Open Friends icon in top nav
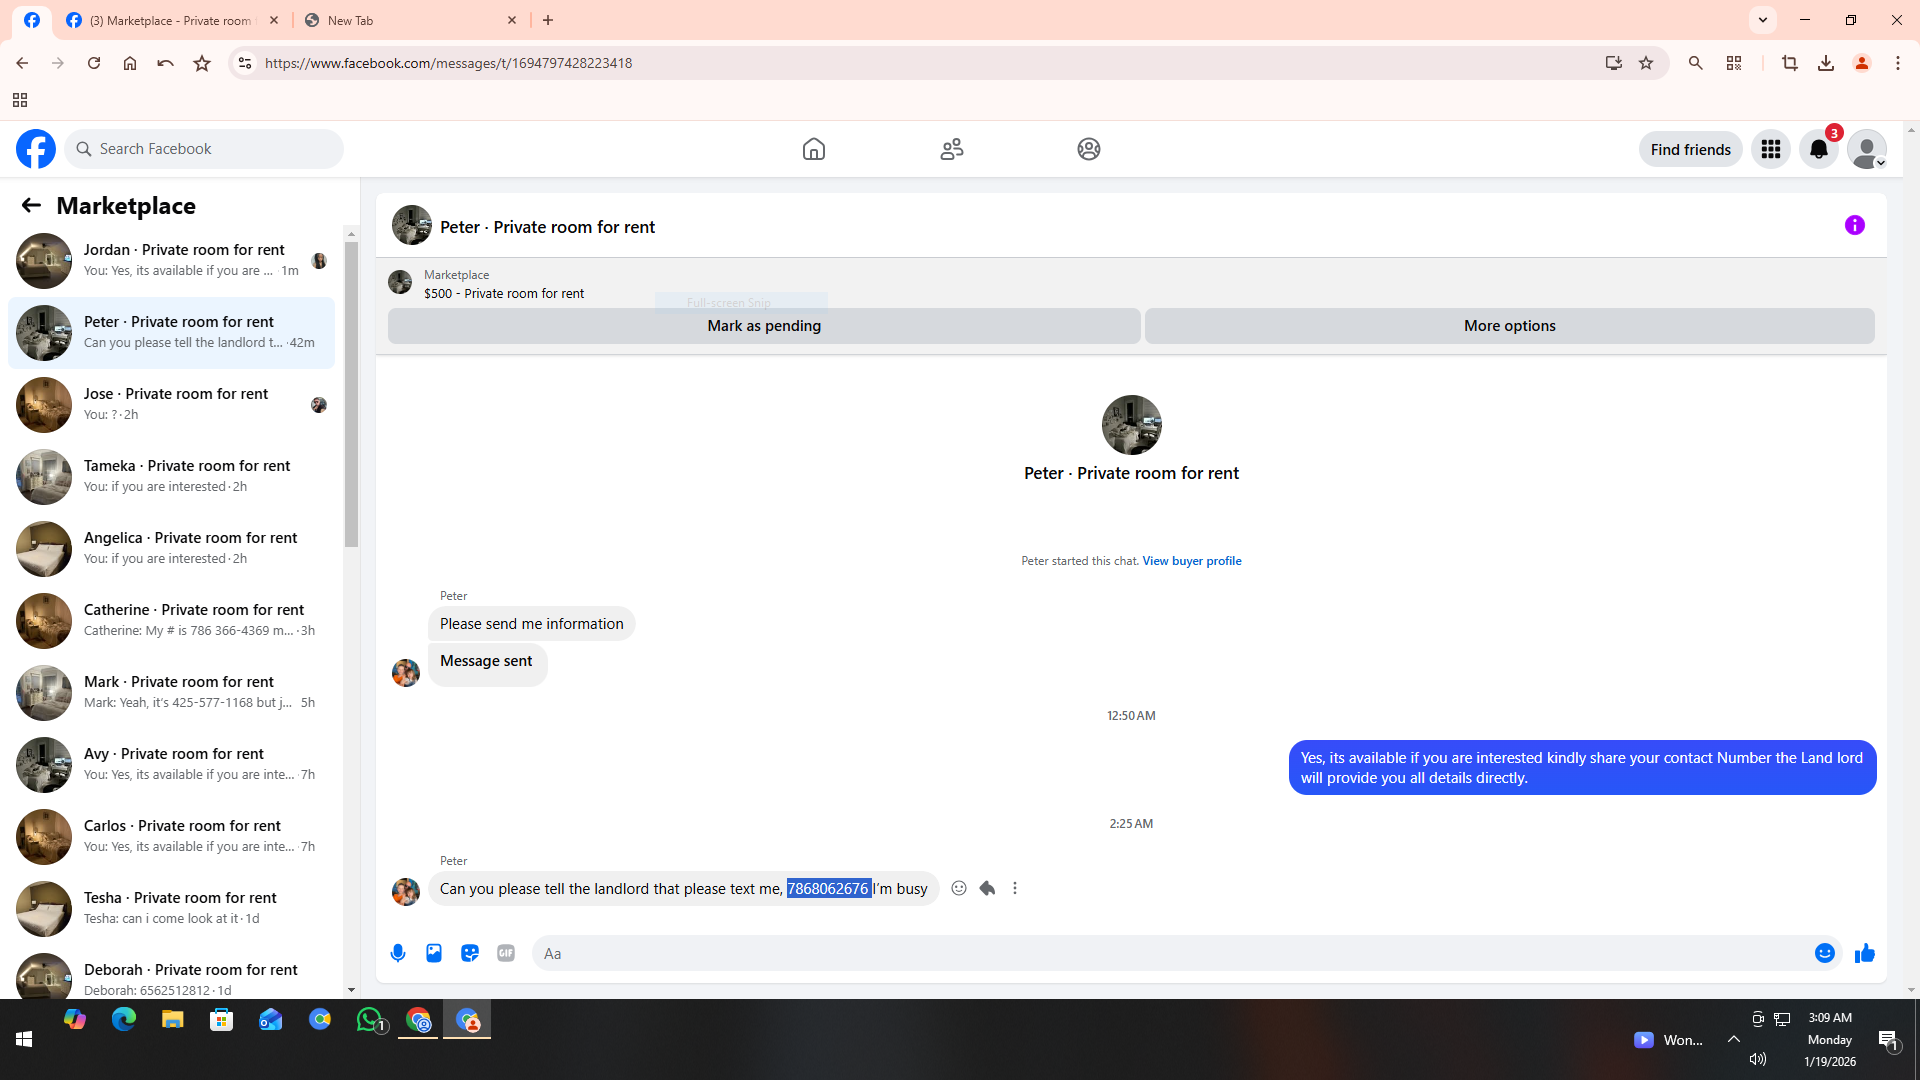1920x1080 pixels. click(952, 149)
